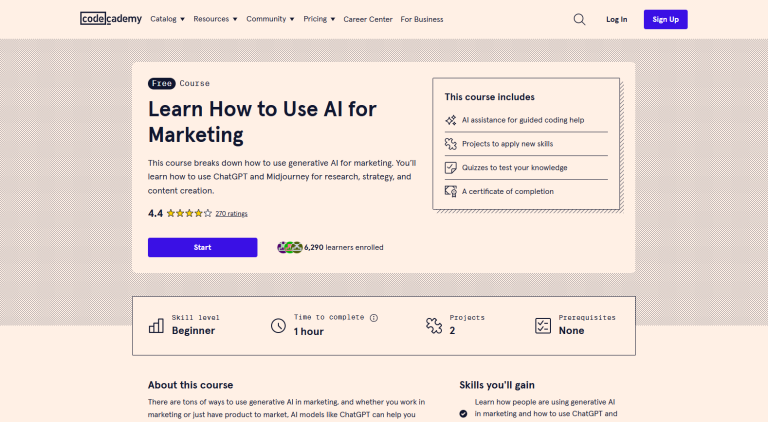
Task: Click the AI assistance sparkle icon
Action: pos(451,120)
